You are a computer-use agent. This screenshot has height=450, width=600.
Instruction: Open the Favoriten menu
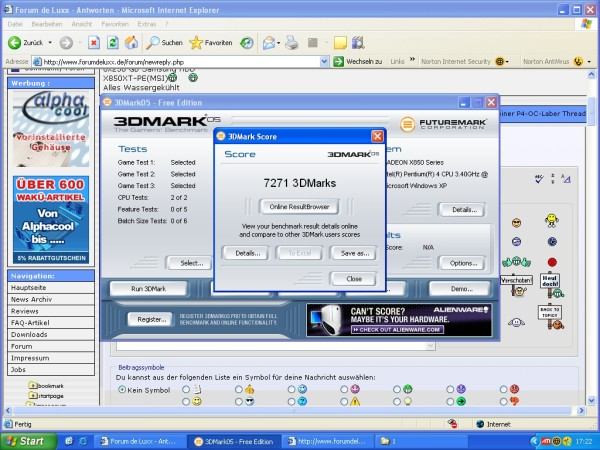(115, 24)
